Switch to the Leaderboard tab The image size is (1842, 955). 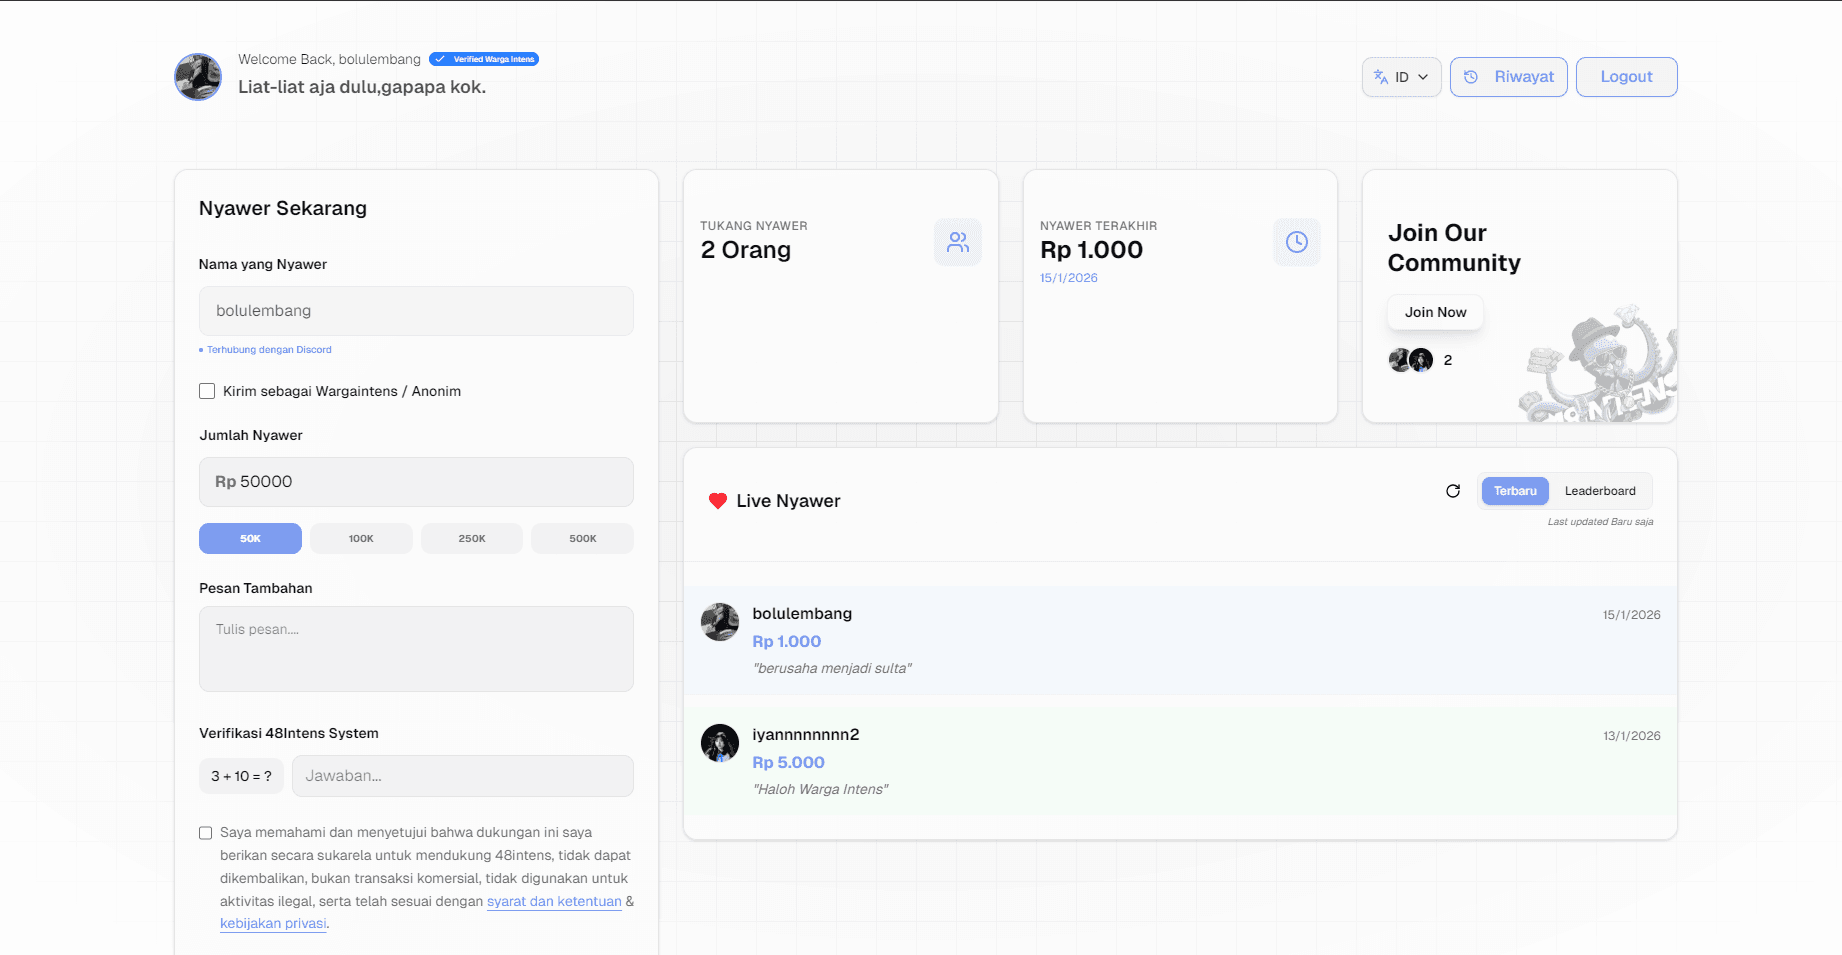click(1599, 491)
